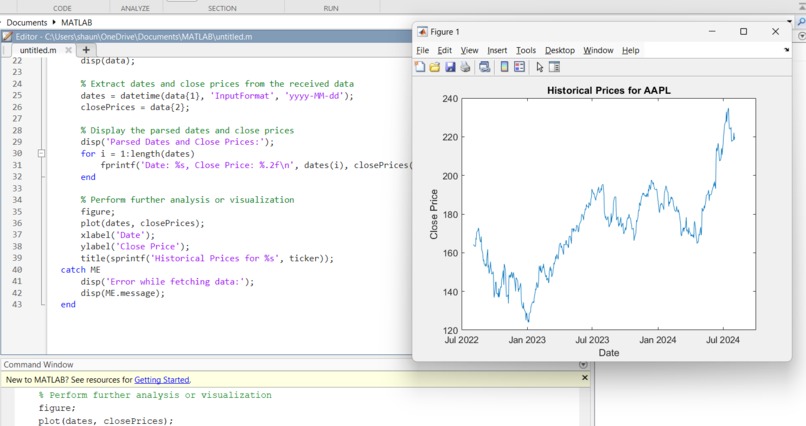Click the ylabel('Close Price'); code line
Image resolution: width=806 pixels, height=426 pixels.
pyautogui.click(x=135, y=246)
